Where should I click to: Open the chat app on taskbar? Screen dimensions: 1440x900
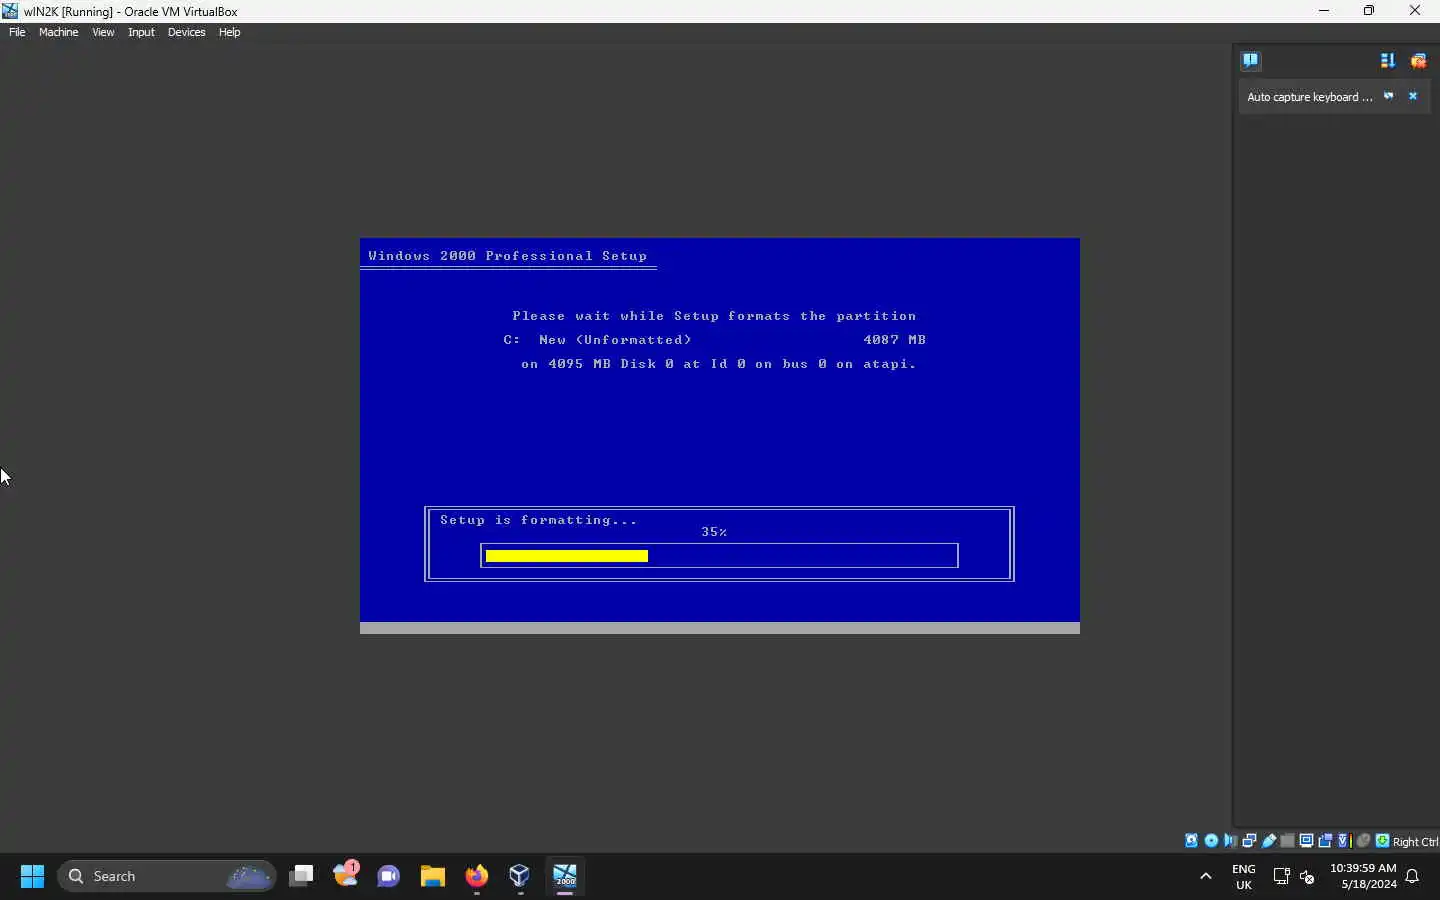pyautogui.click(x=389, y=876)
